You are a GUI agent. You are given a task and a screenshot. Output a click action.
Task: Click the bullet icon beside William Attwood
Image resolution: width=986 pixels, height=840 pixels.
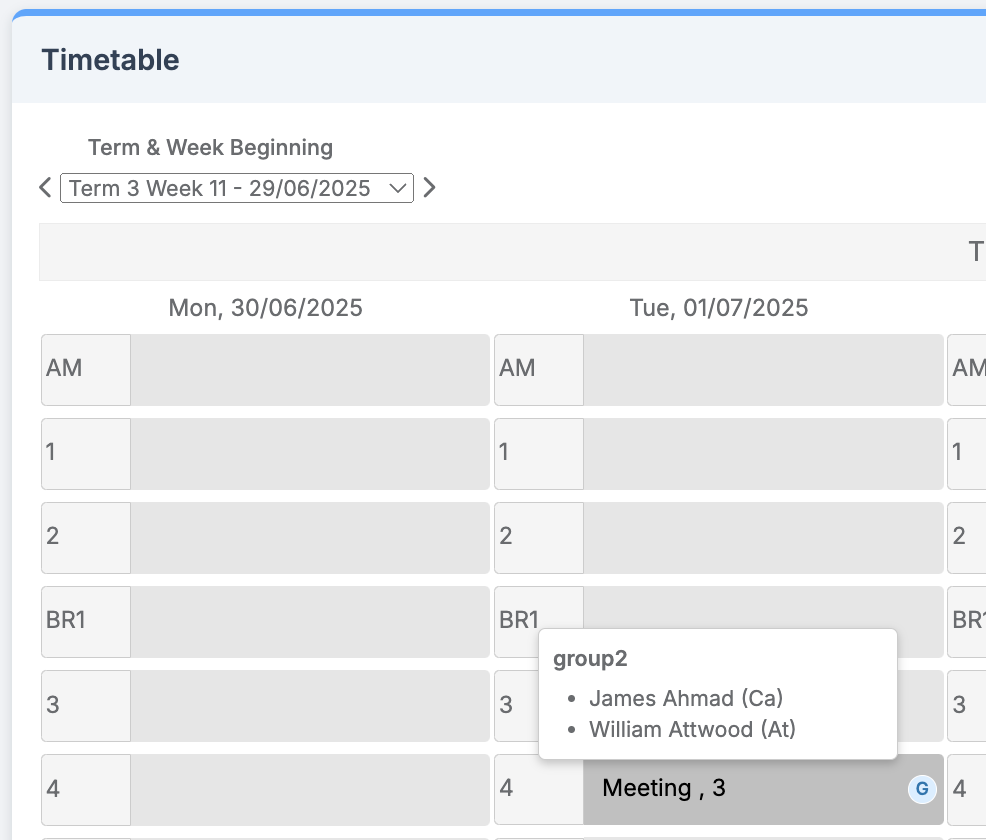(x=570, y=729)
